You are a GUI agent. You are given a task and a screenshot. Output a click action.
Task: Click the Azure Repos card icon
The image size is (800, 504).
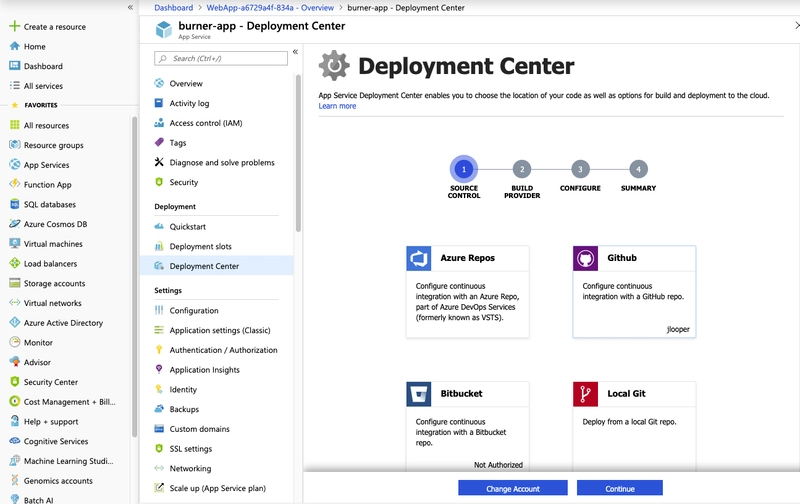pyautogui.click(x=419, y=258)
